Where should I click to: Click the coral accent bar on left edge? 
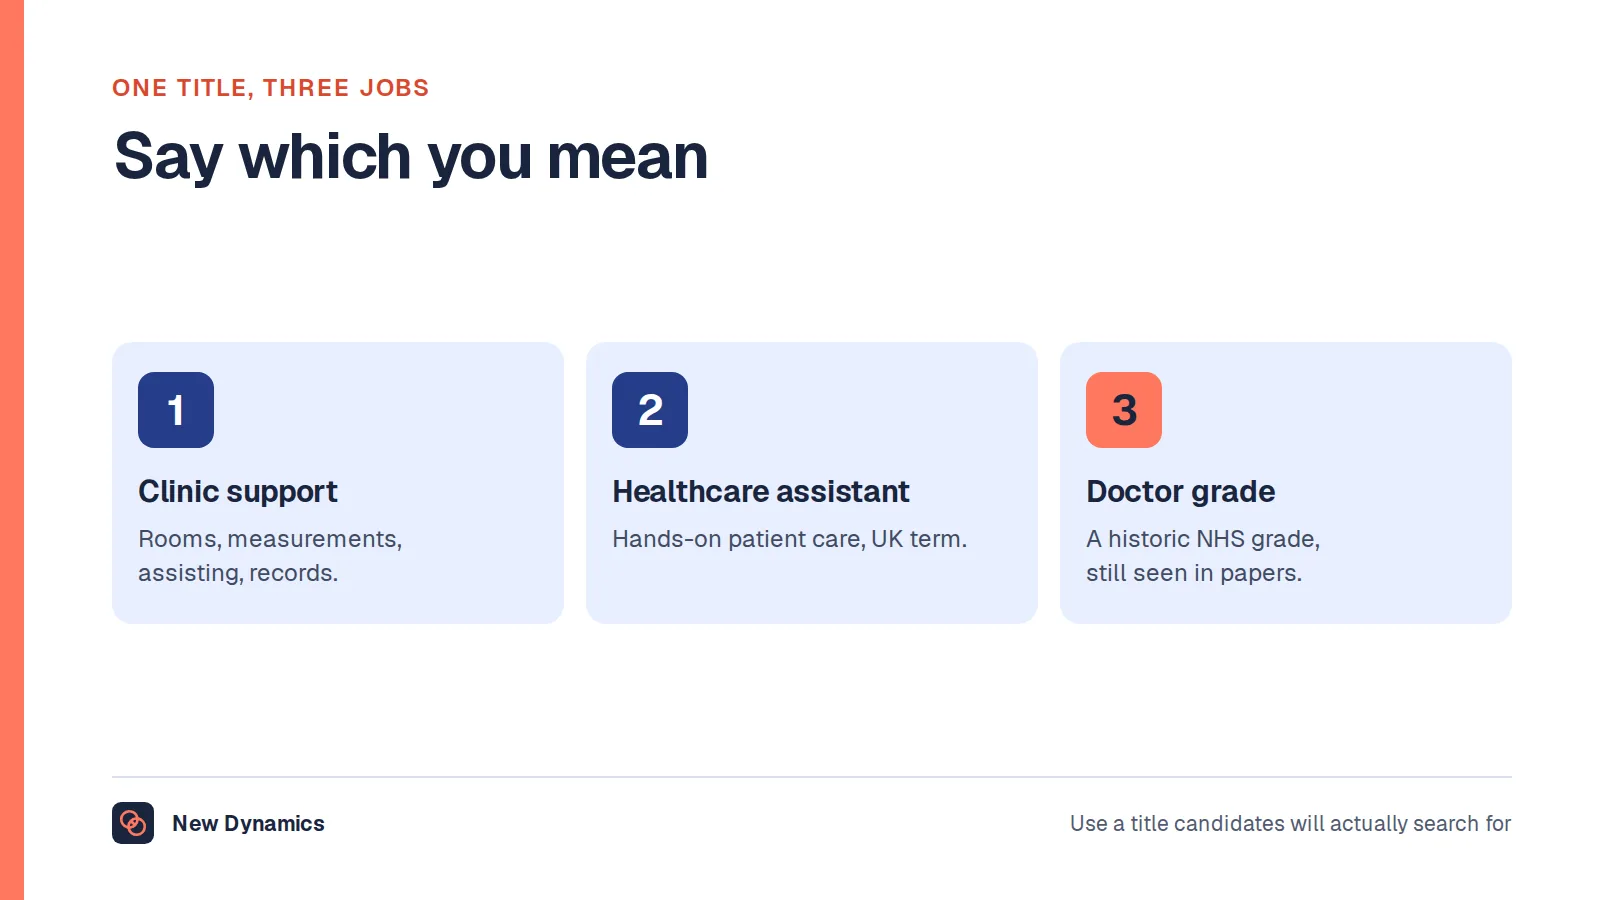click(x=12, y=450)
